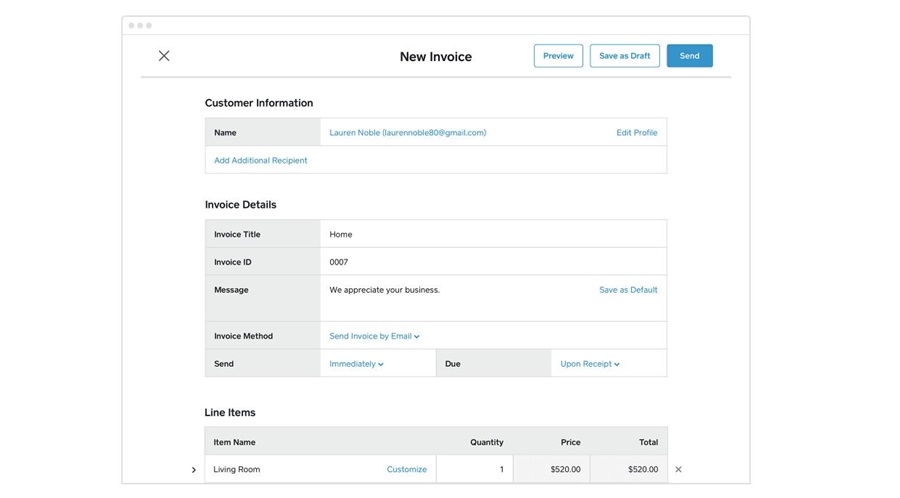
Task: Click the Living Room item name
Action: click(x=236, y=469)
